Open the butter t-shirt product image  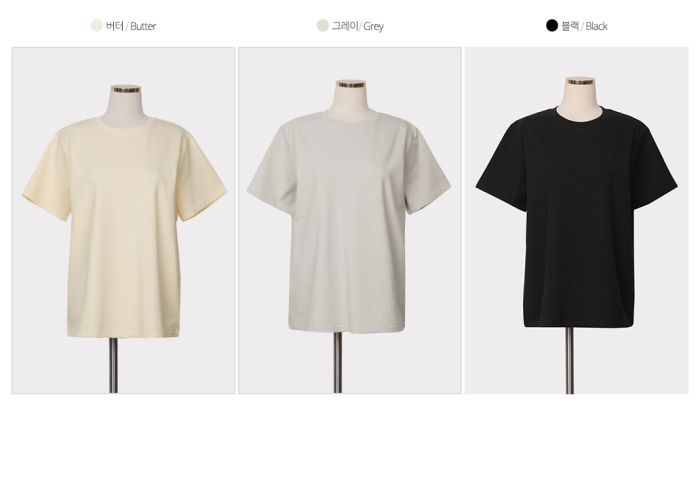tap(123, 221)
